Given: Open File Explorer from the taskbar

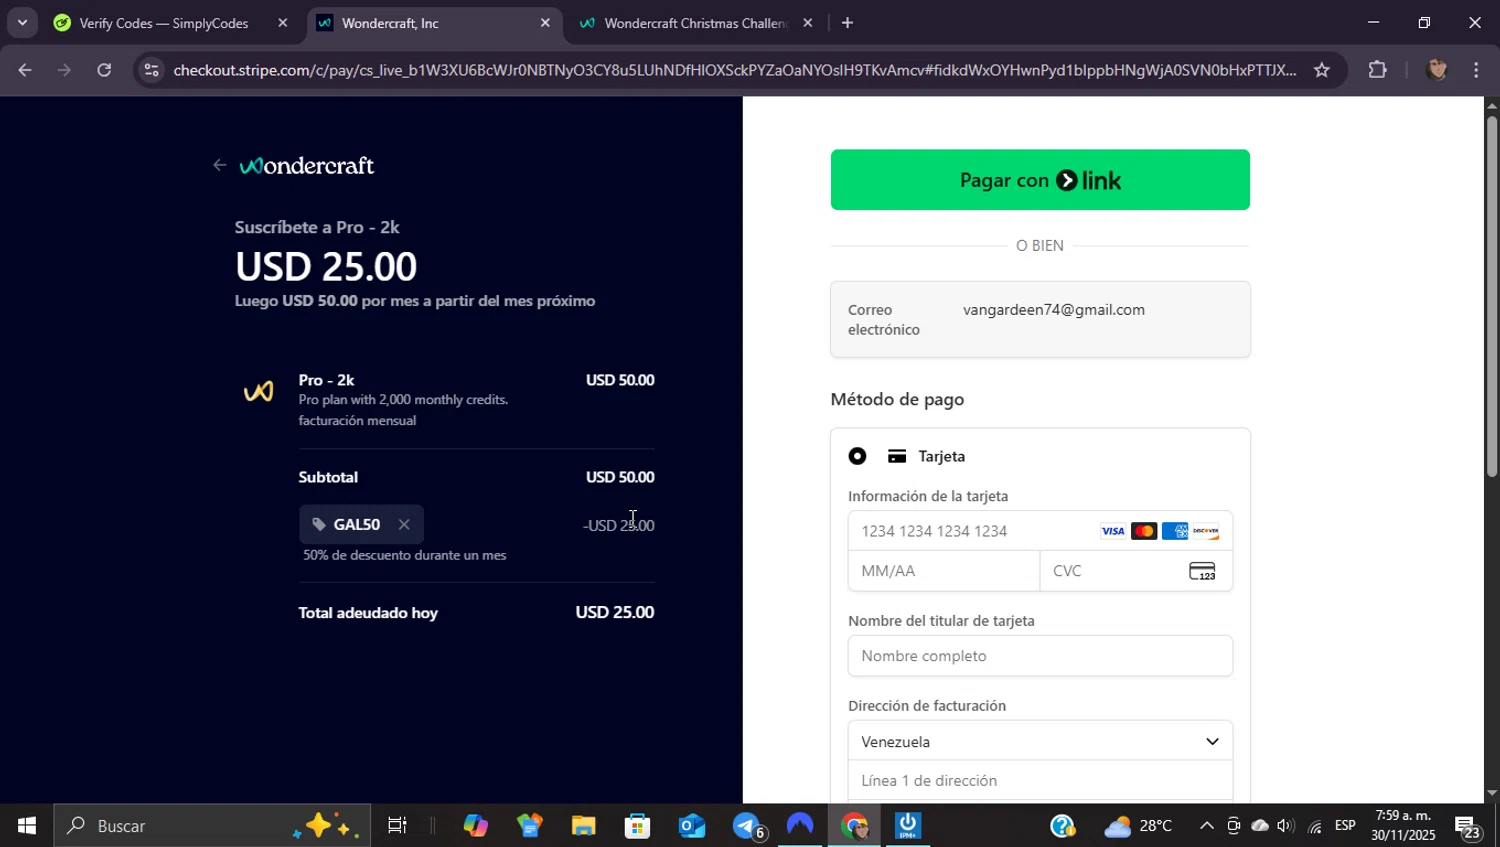Looking at the screenshot, I should (x=583, y=826).
